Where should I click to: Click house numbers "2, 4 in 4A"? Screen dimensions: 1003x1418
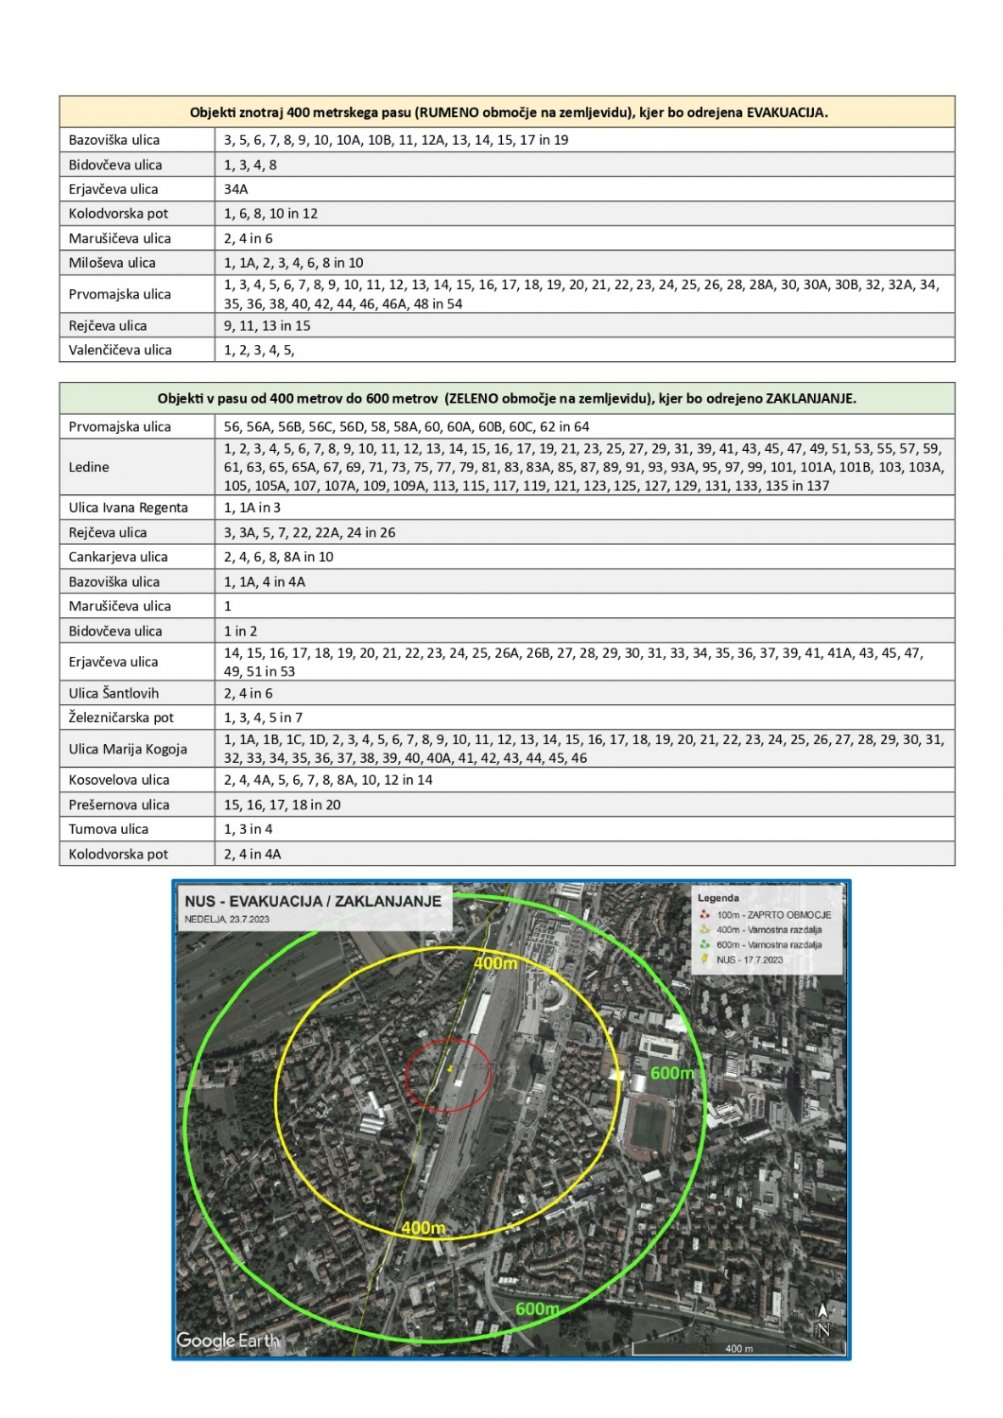(x=252, y=854)
